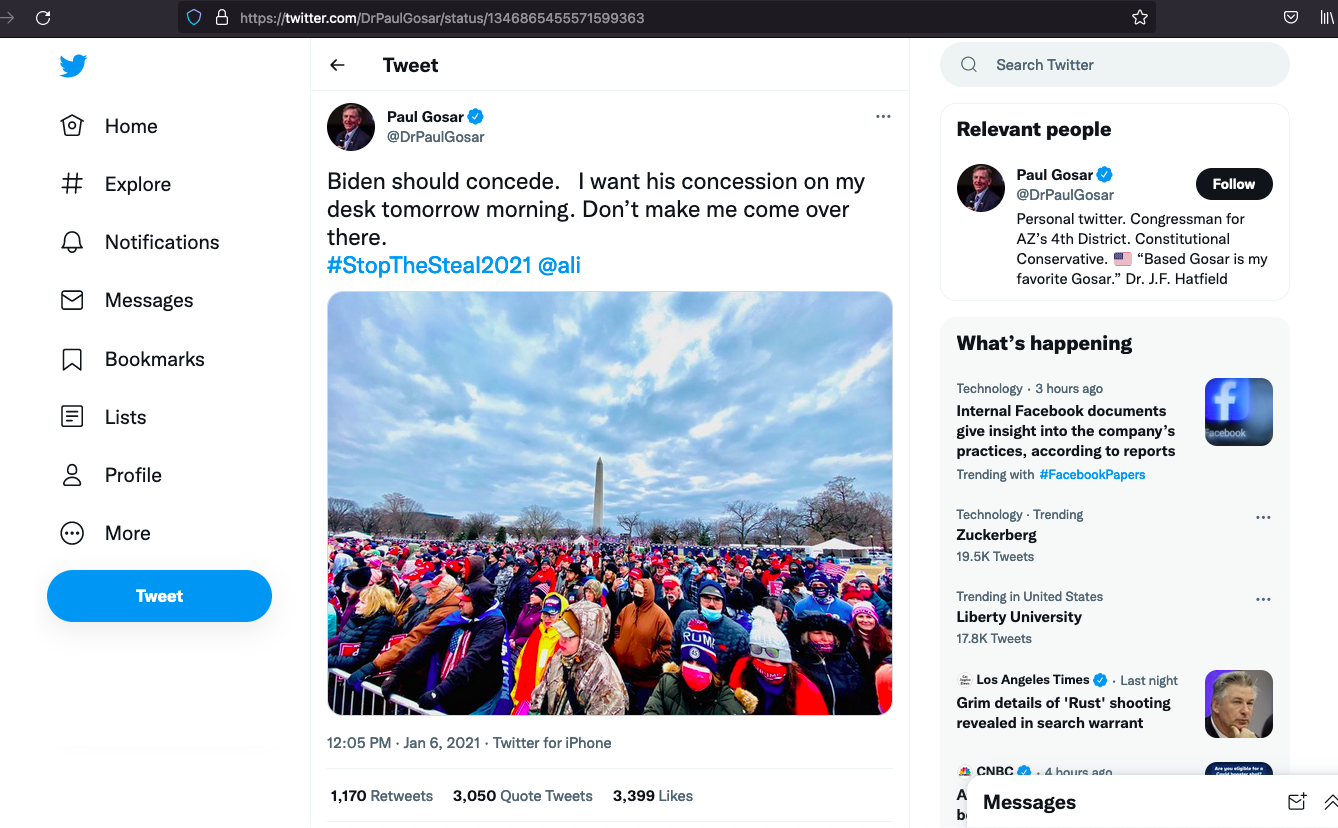Open the #StopTheSteal2021 hashtag link
This screenshot has width=1338, height=828.
pyautogui.click(x=429, y=265)
